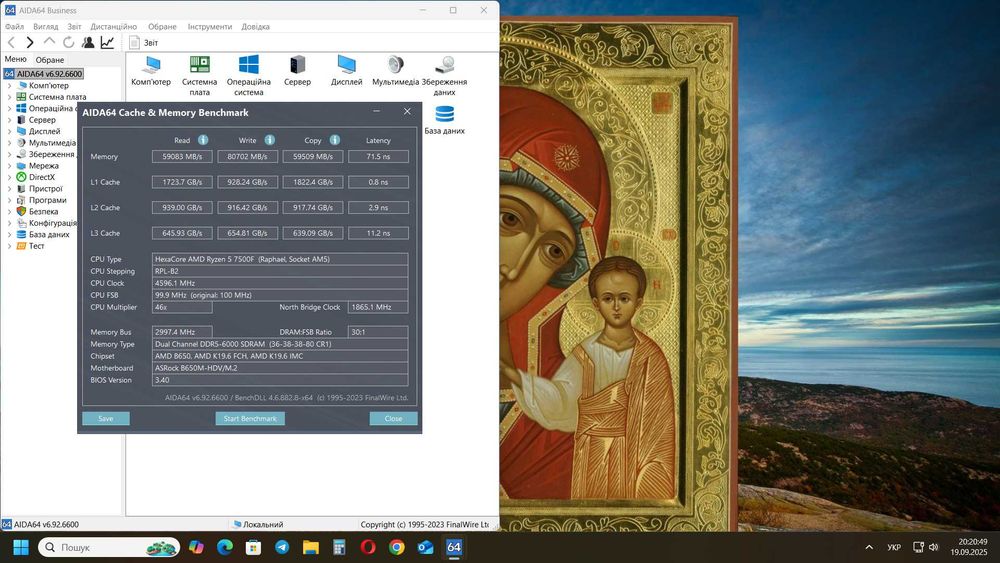This screenshot has height=563, width=1000.
Task: Click the Звіт report toolbar button
Action: tap(143, 43)
